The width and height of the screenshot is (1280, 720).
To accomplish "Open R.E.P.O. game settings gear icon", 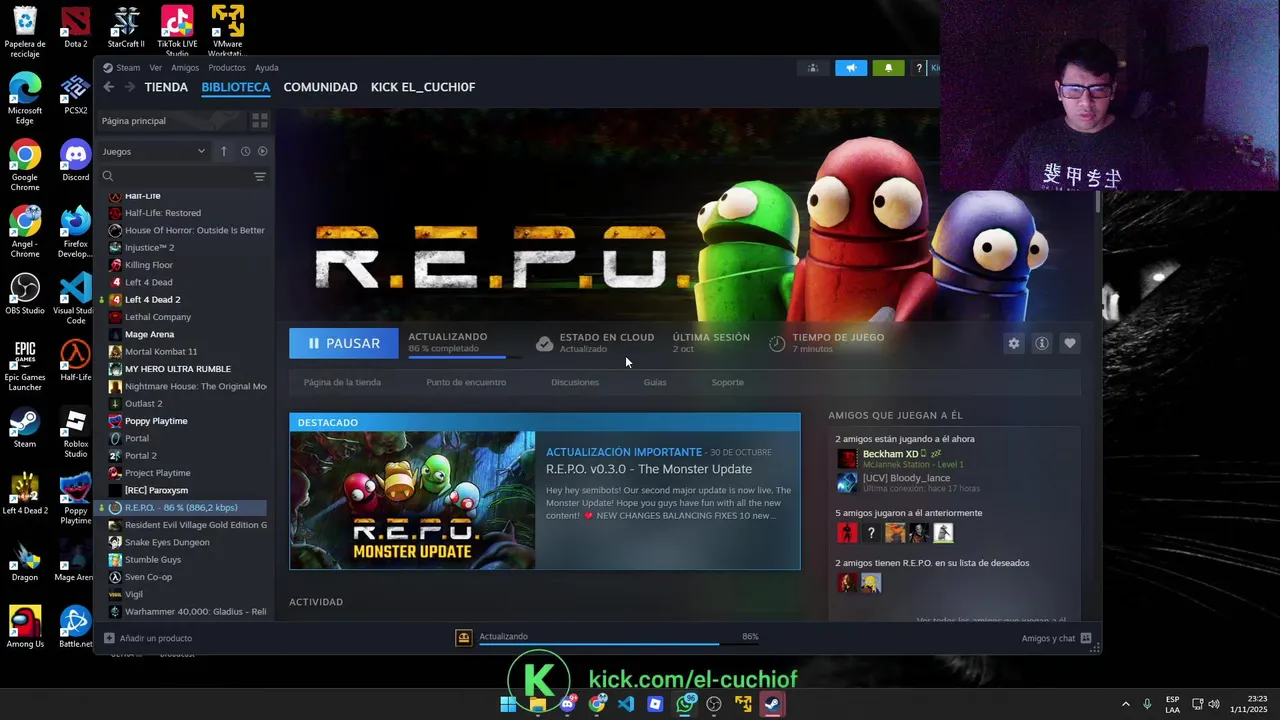I will pos(1014,343).
